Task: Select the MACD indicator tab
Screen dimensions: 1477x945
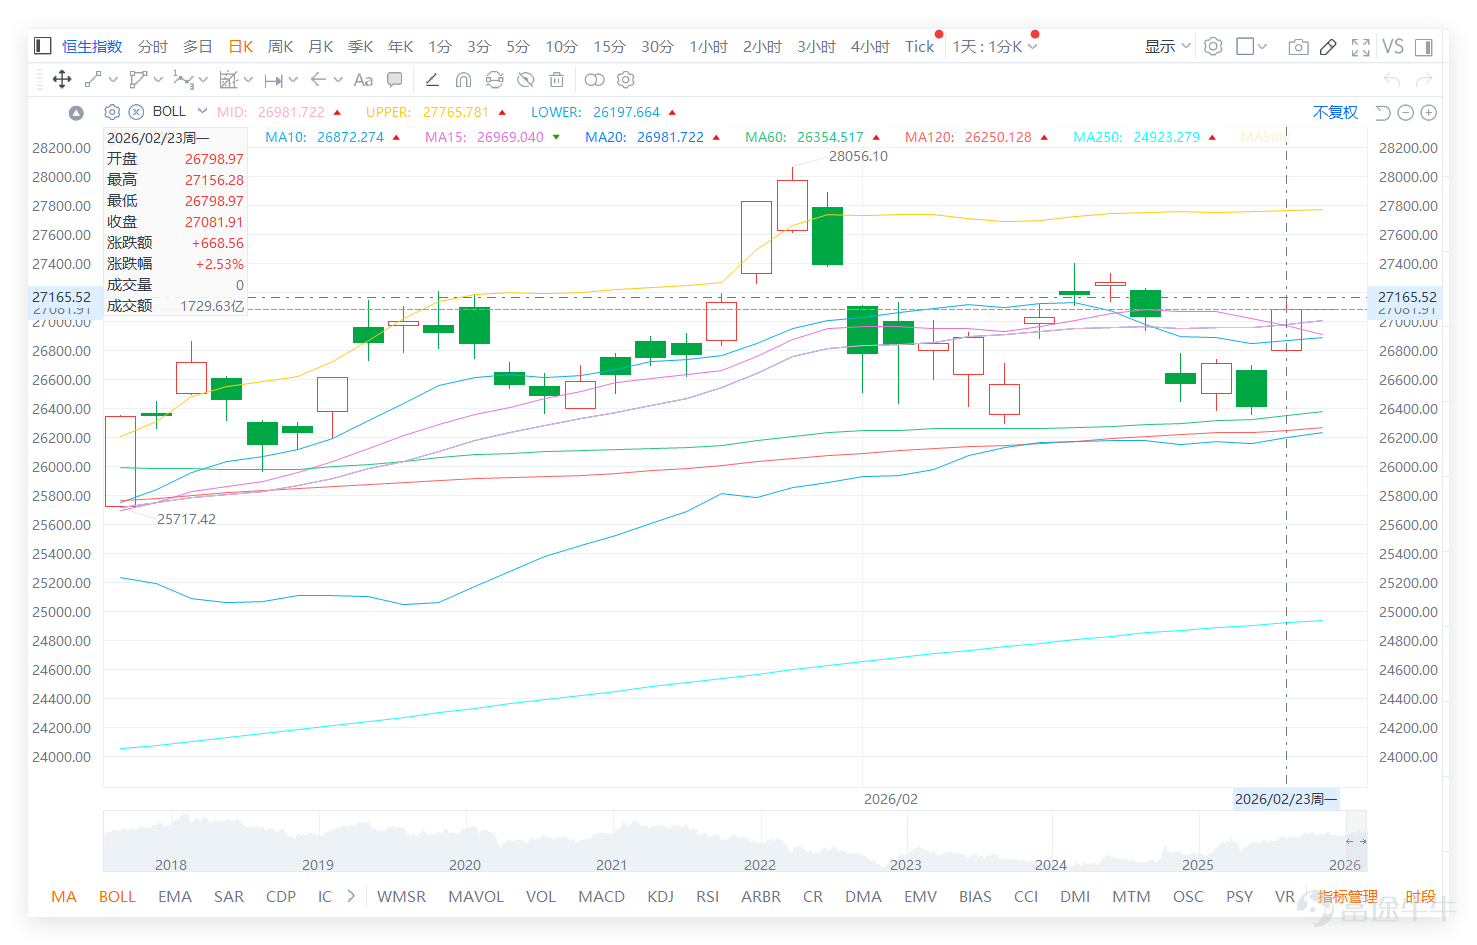Action: (x=601, y=897)
